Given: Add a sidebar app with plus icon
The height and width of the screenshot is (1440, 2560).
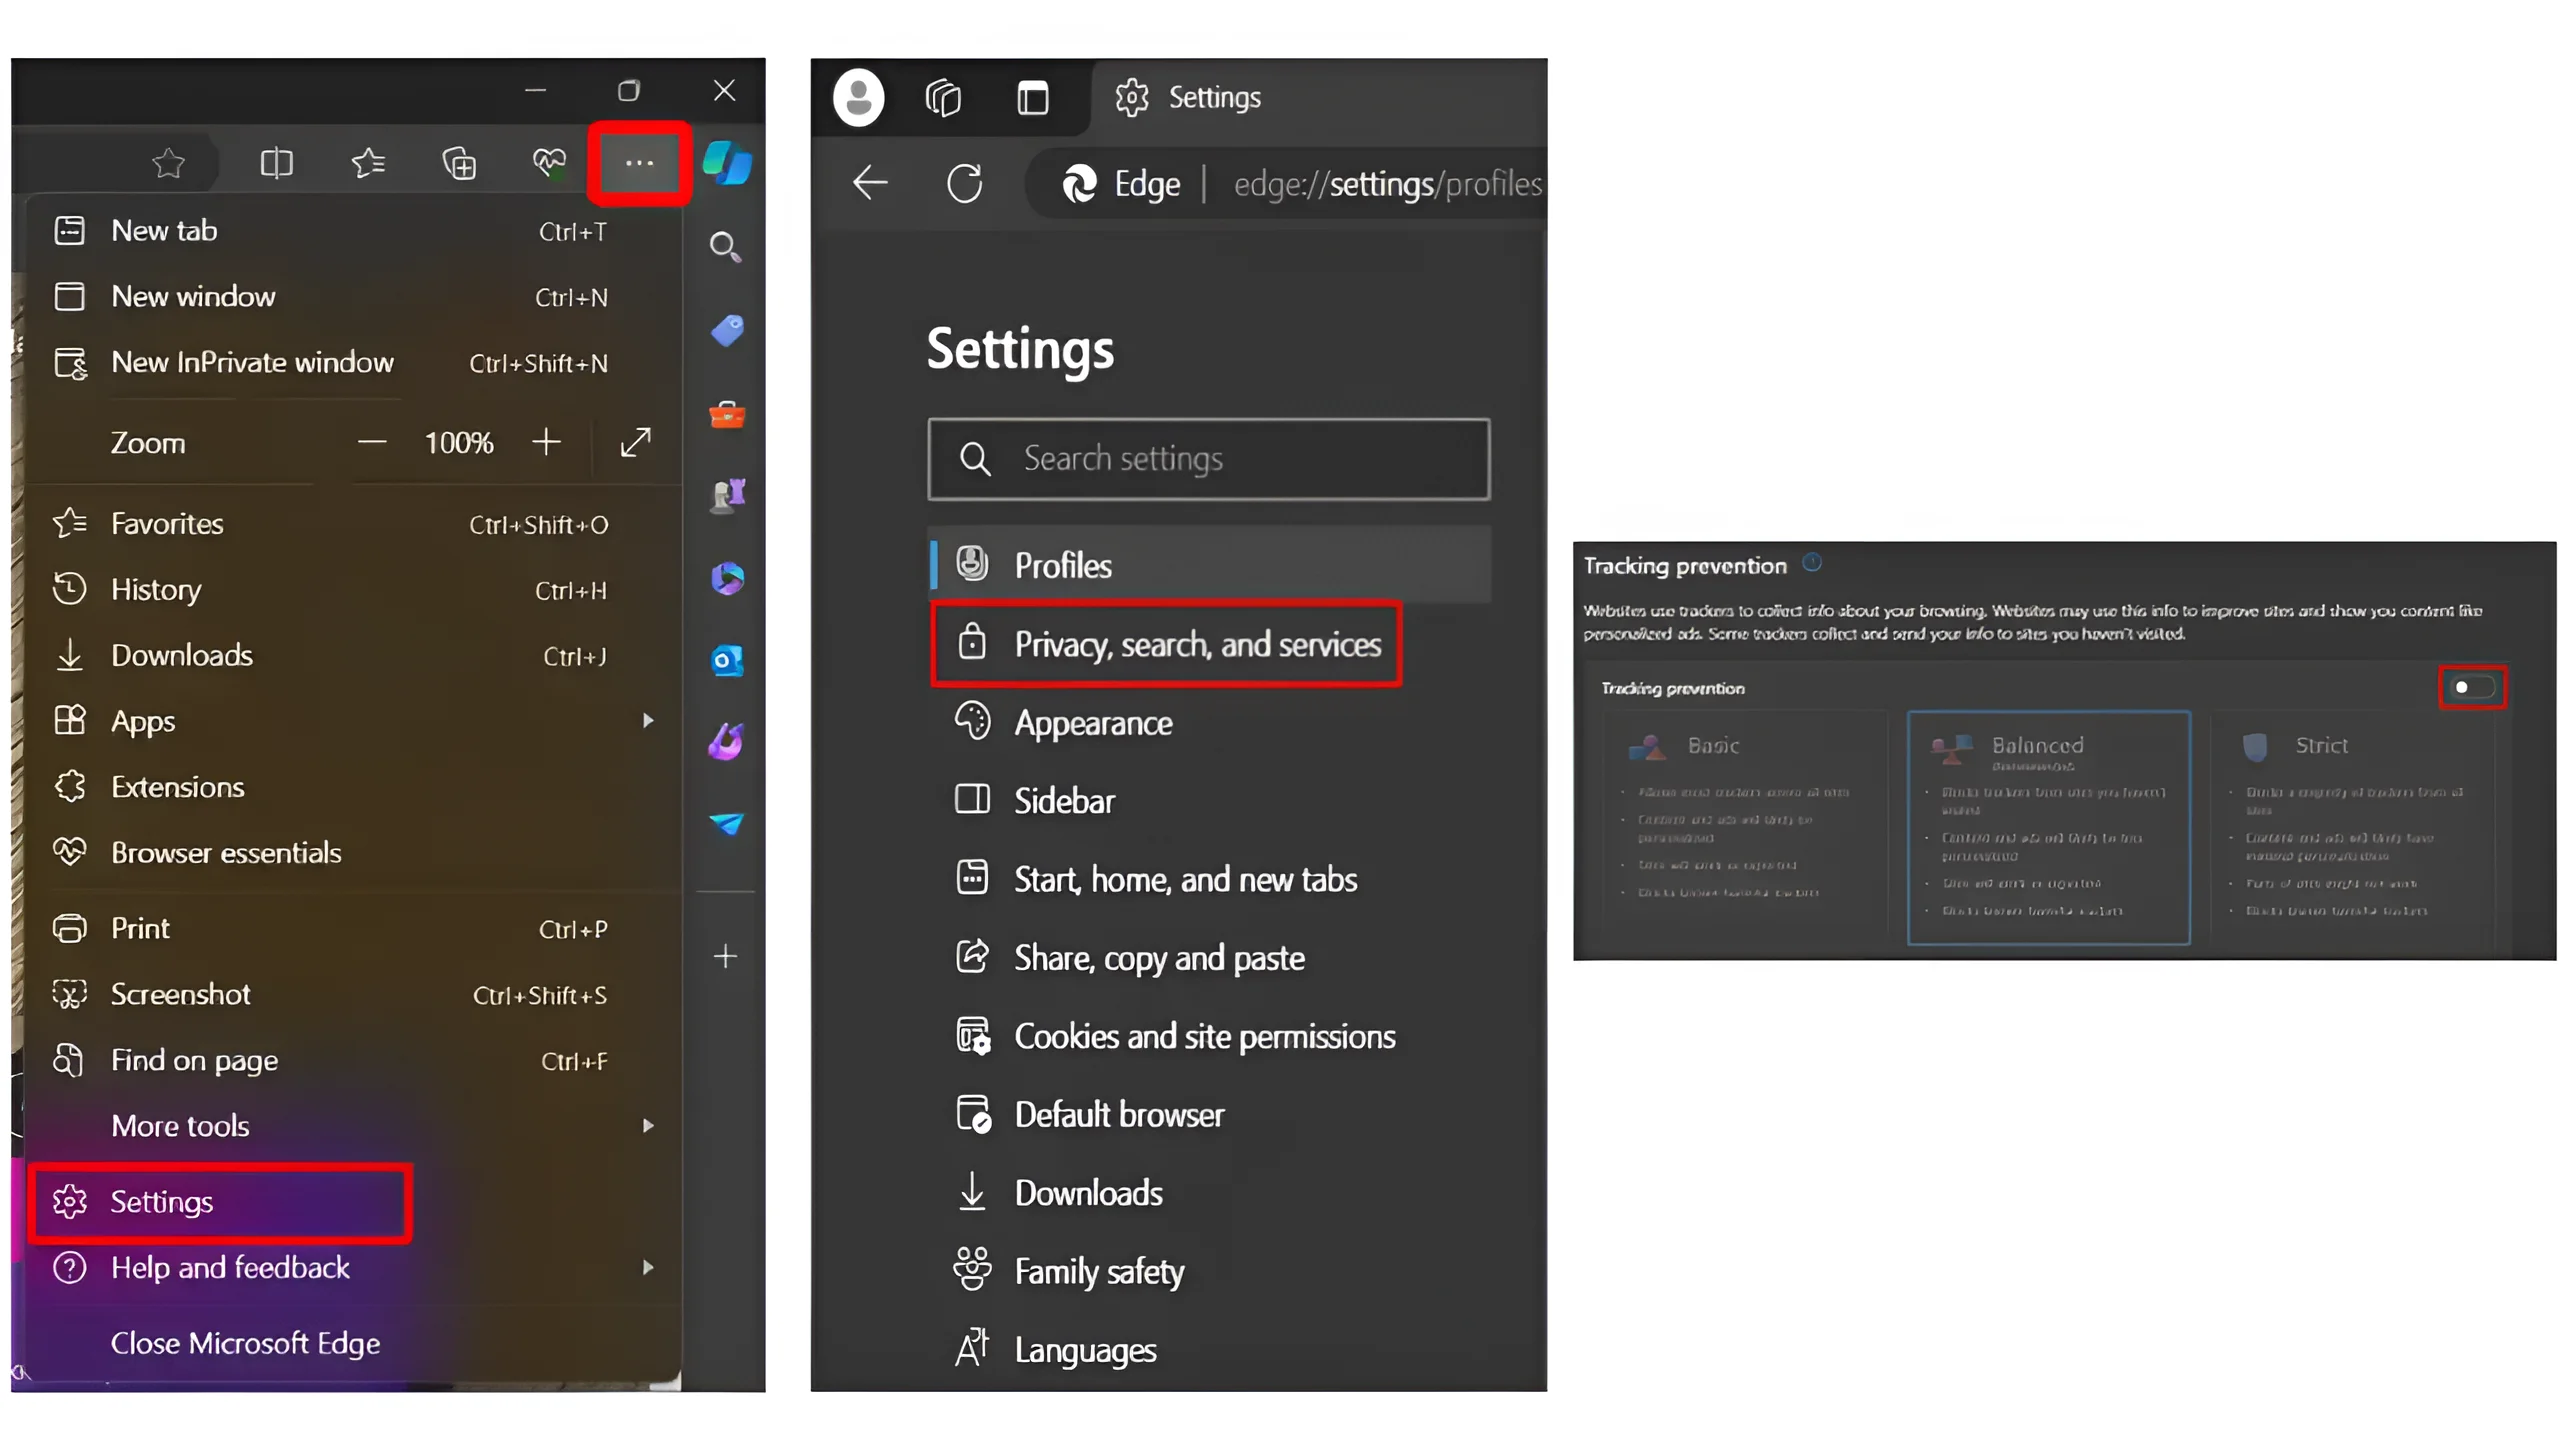Looking at the screenshot, I should click(x=725, y=956).
